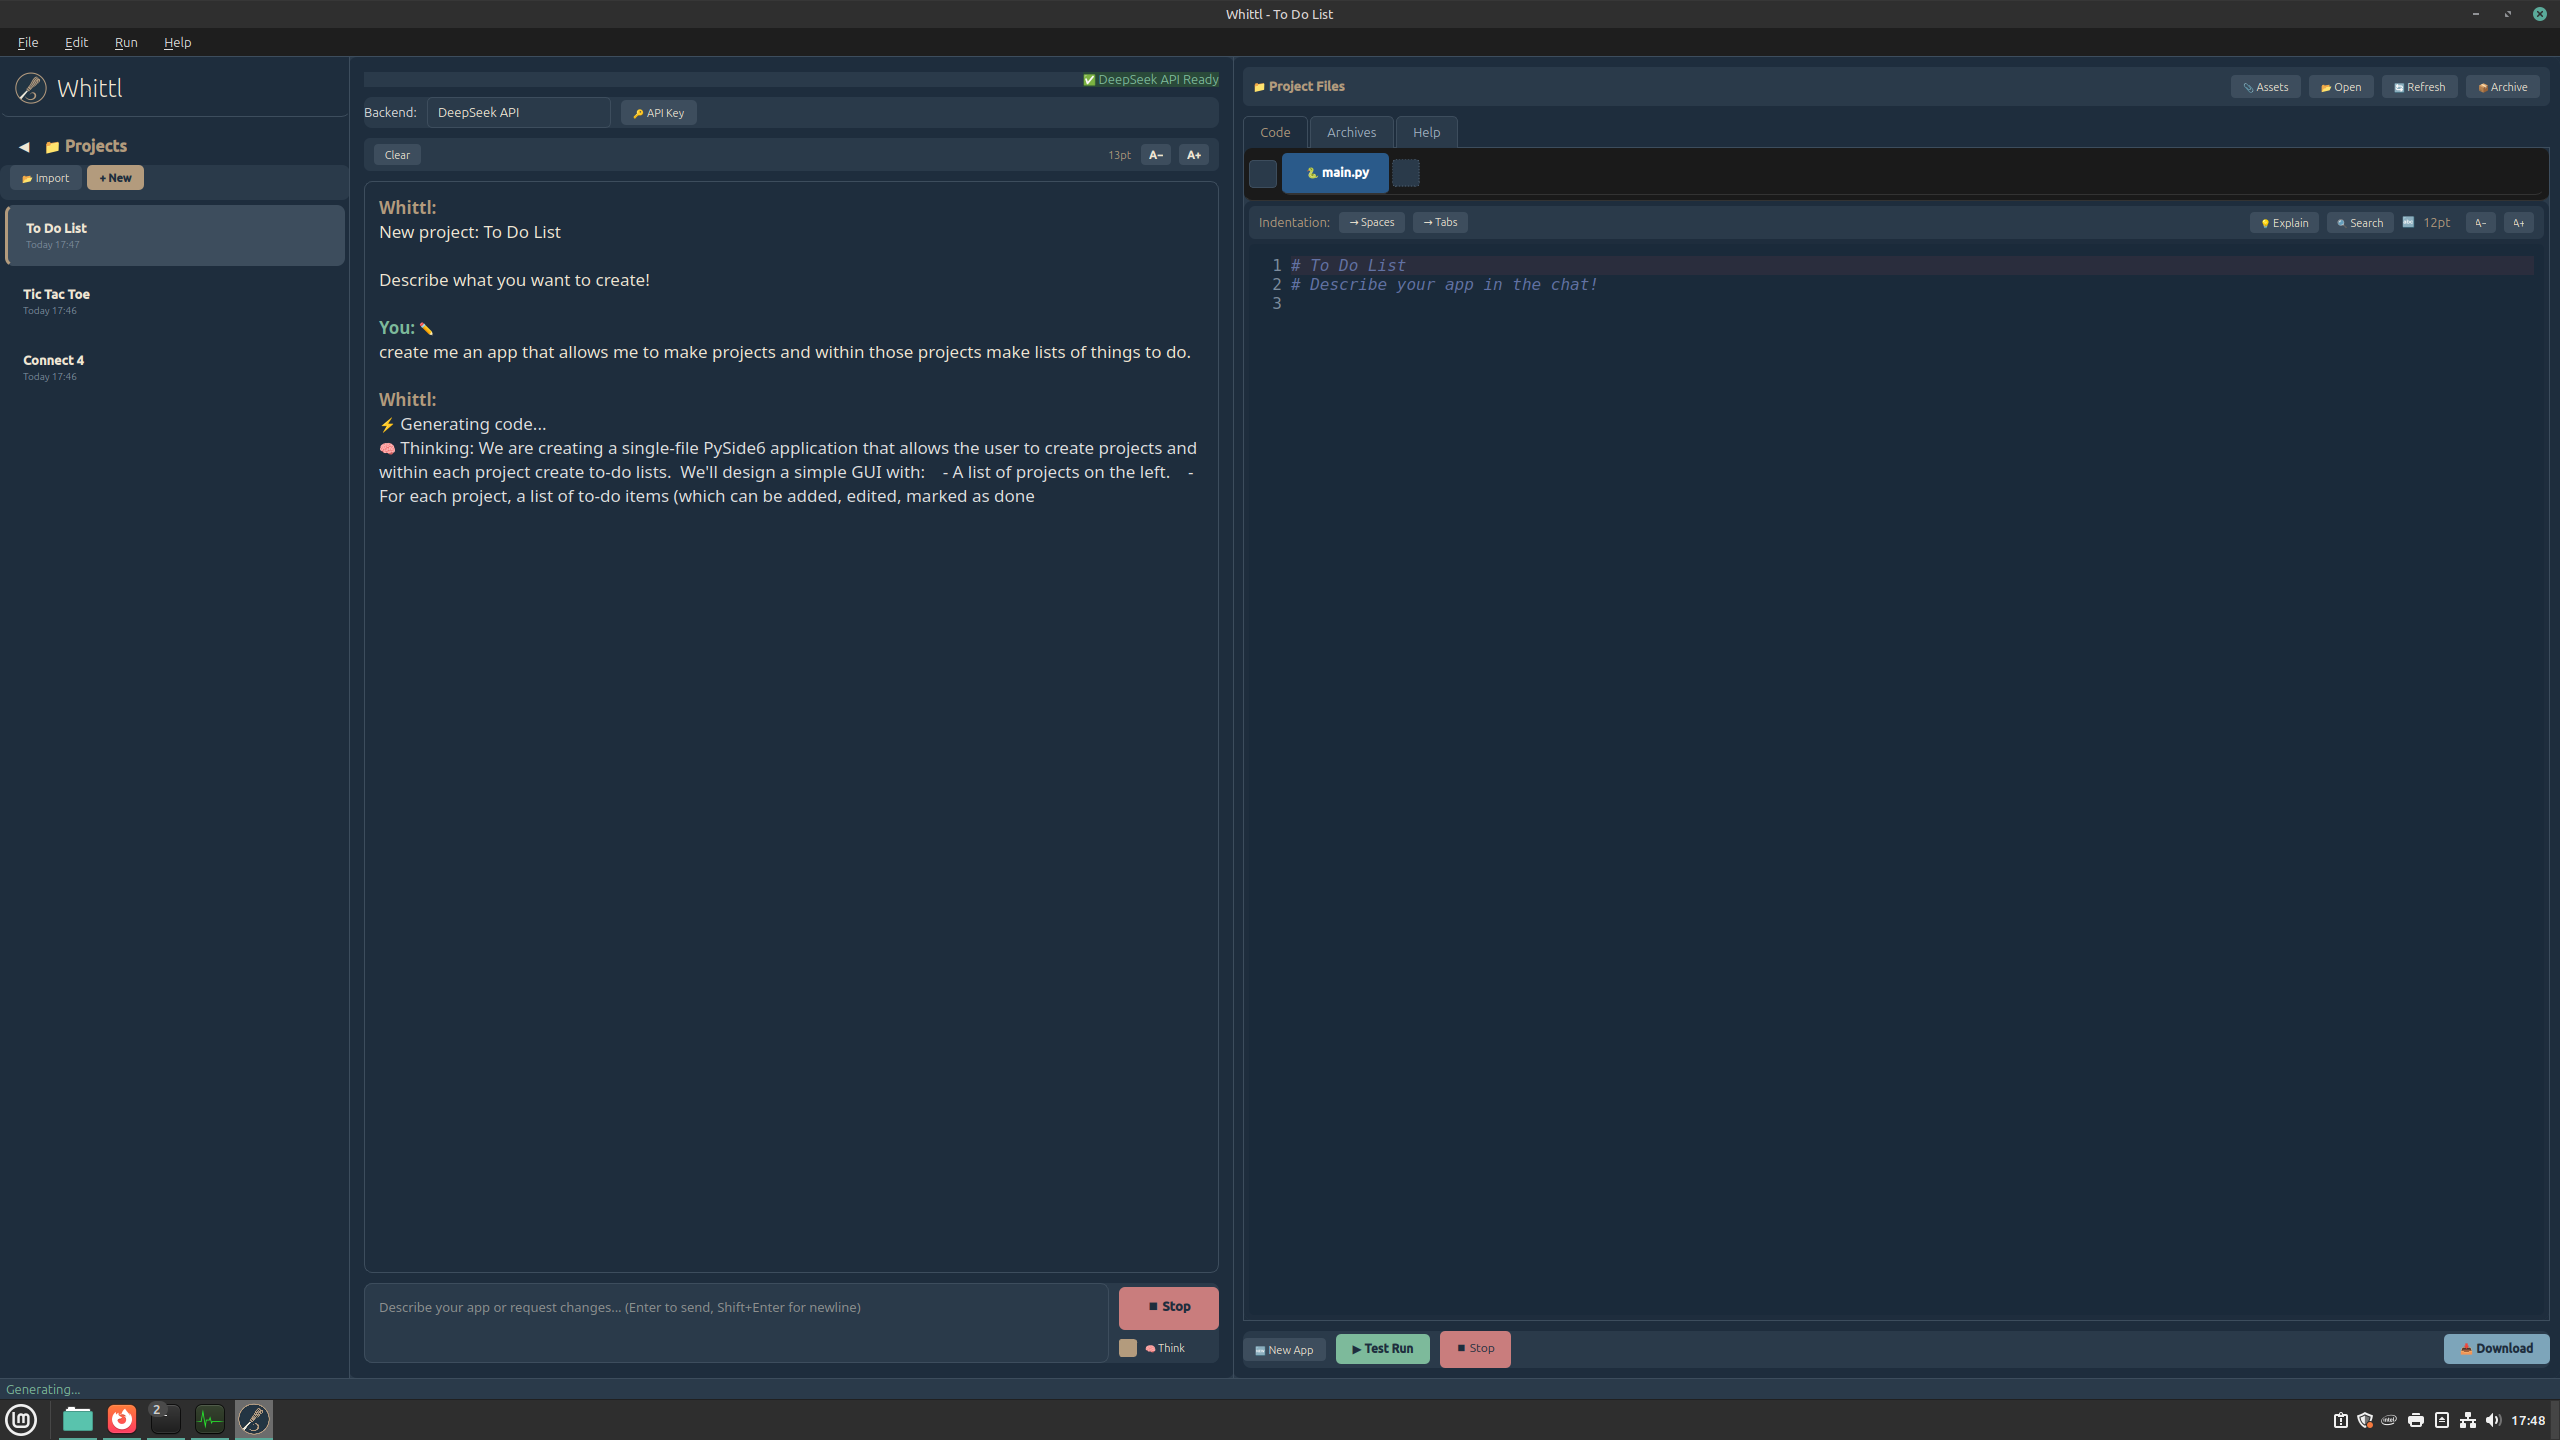Switch to the Archives tab
This screenshot has width=2560, height=1440.
pyautogui.click(x=1351, y=132)
